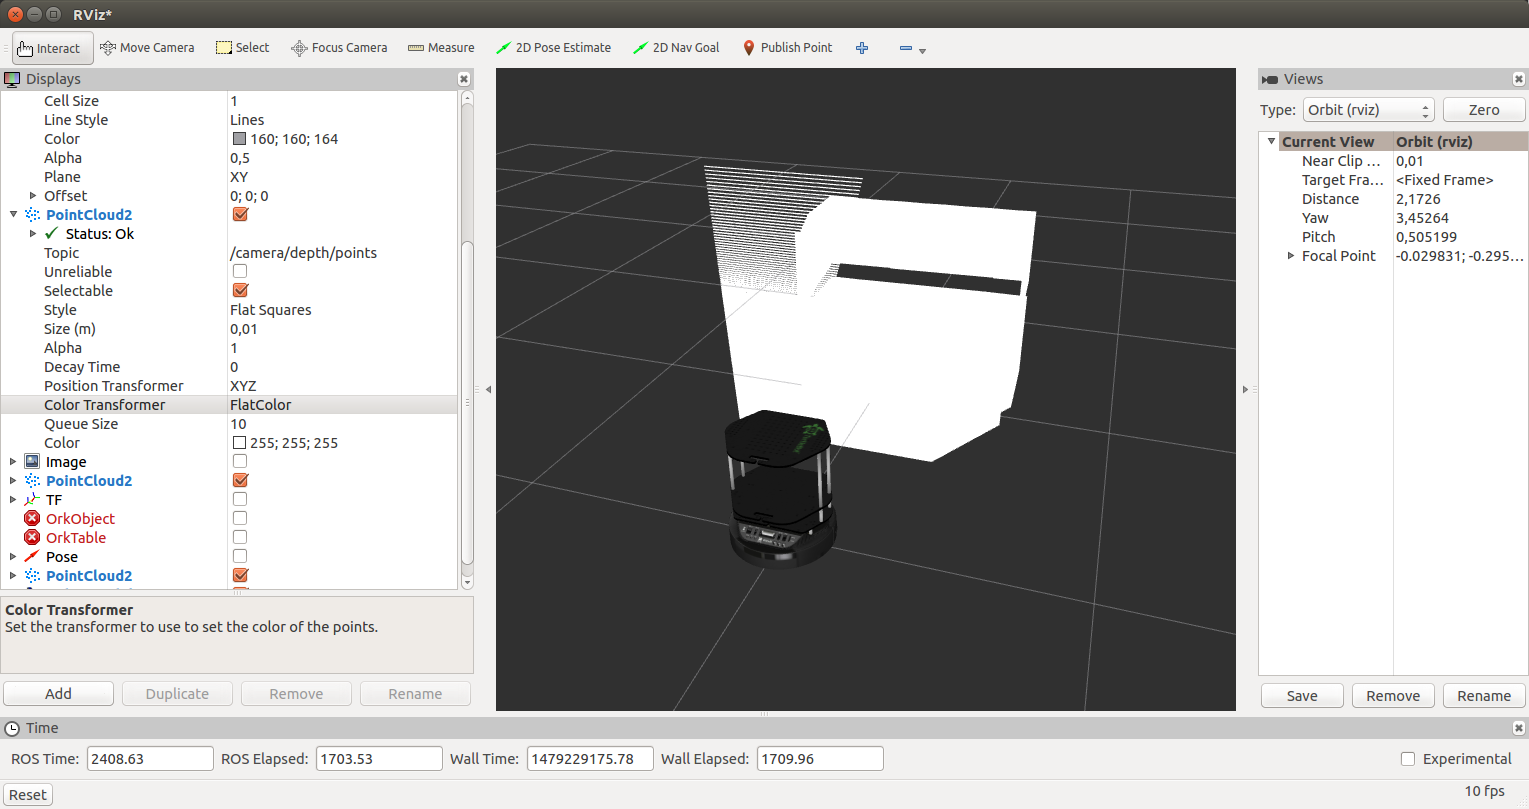The width and height of the screenshot is (1529, 809).
Task: Click Rename in the Views panel
Action: [1484, 696]
